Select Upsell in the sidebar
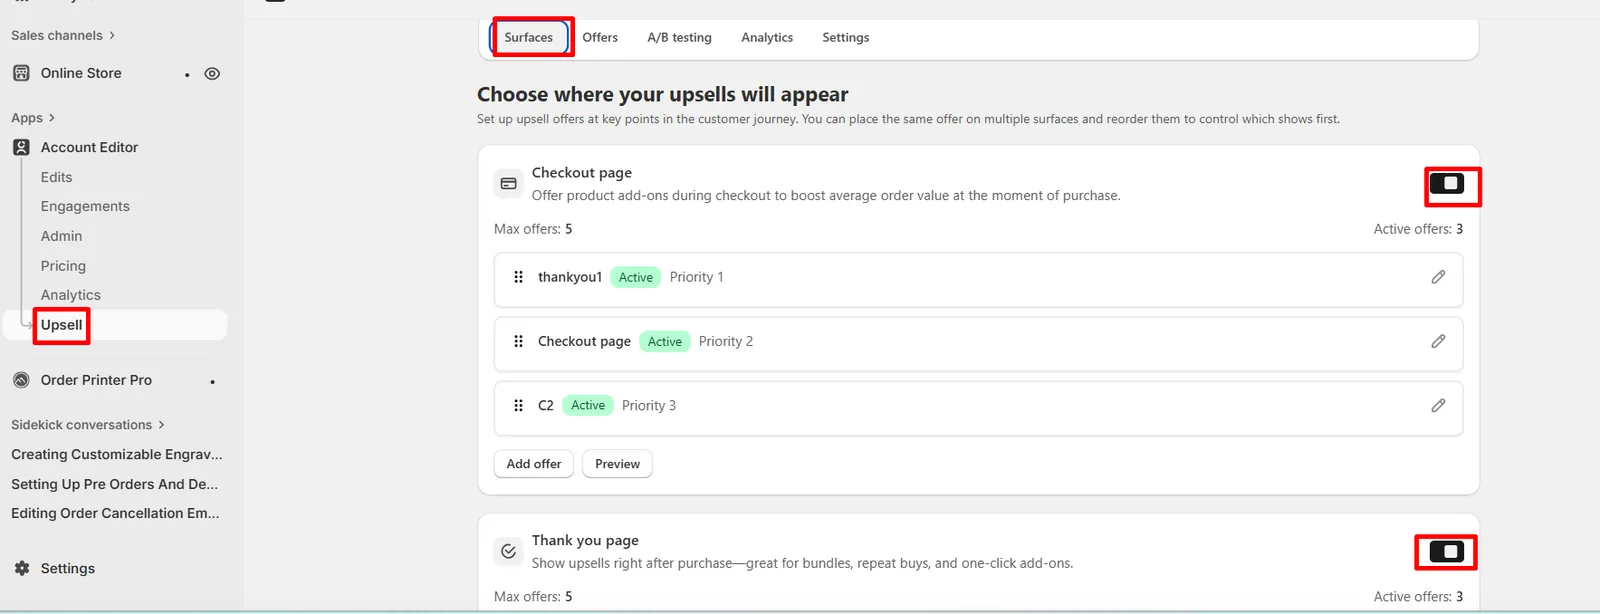 [62, 325]
